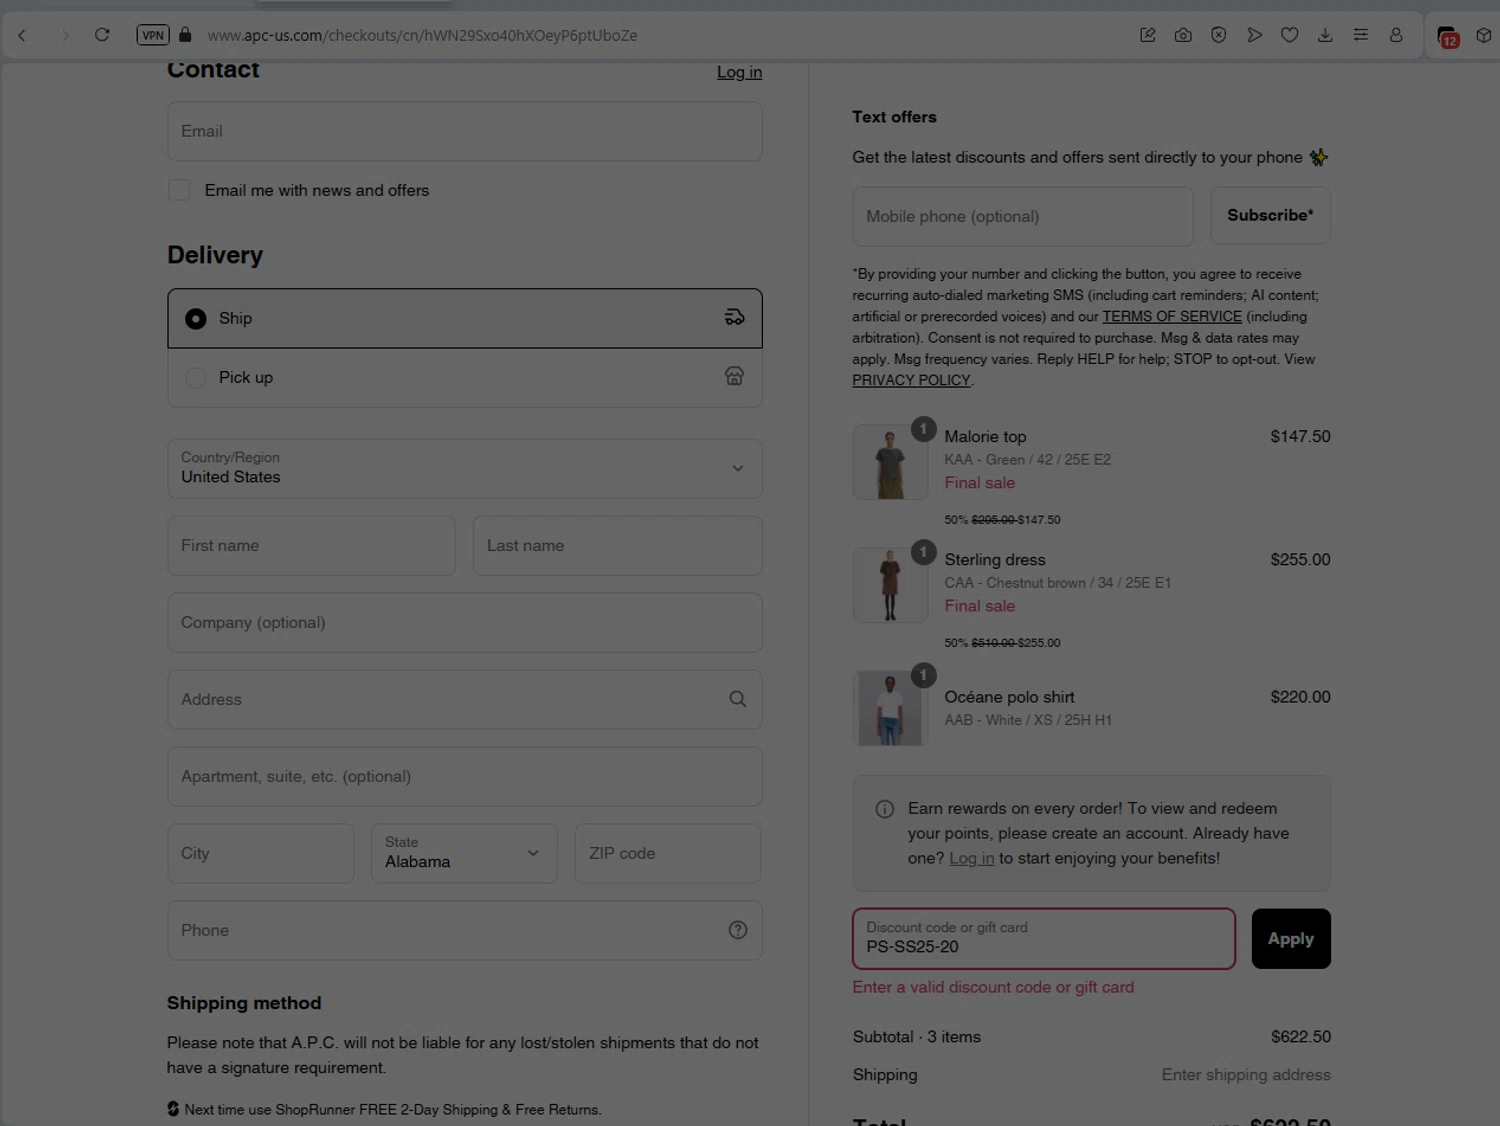Click the Email input field
1500x1126 pixels.
click(x=465, y=131)
